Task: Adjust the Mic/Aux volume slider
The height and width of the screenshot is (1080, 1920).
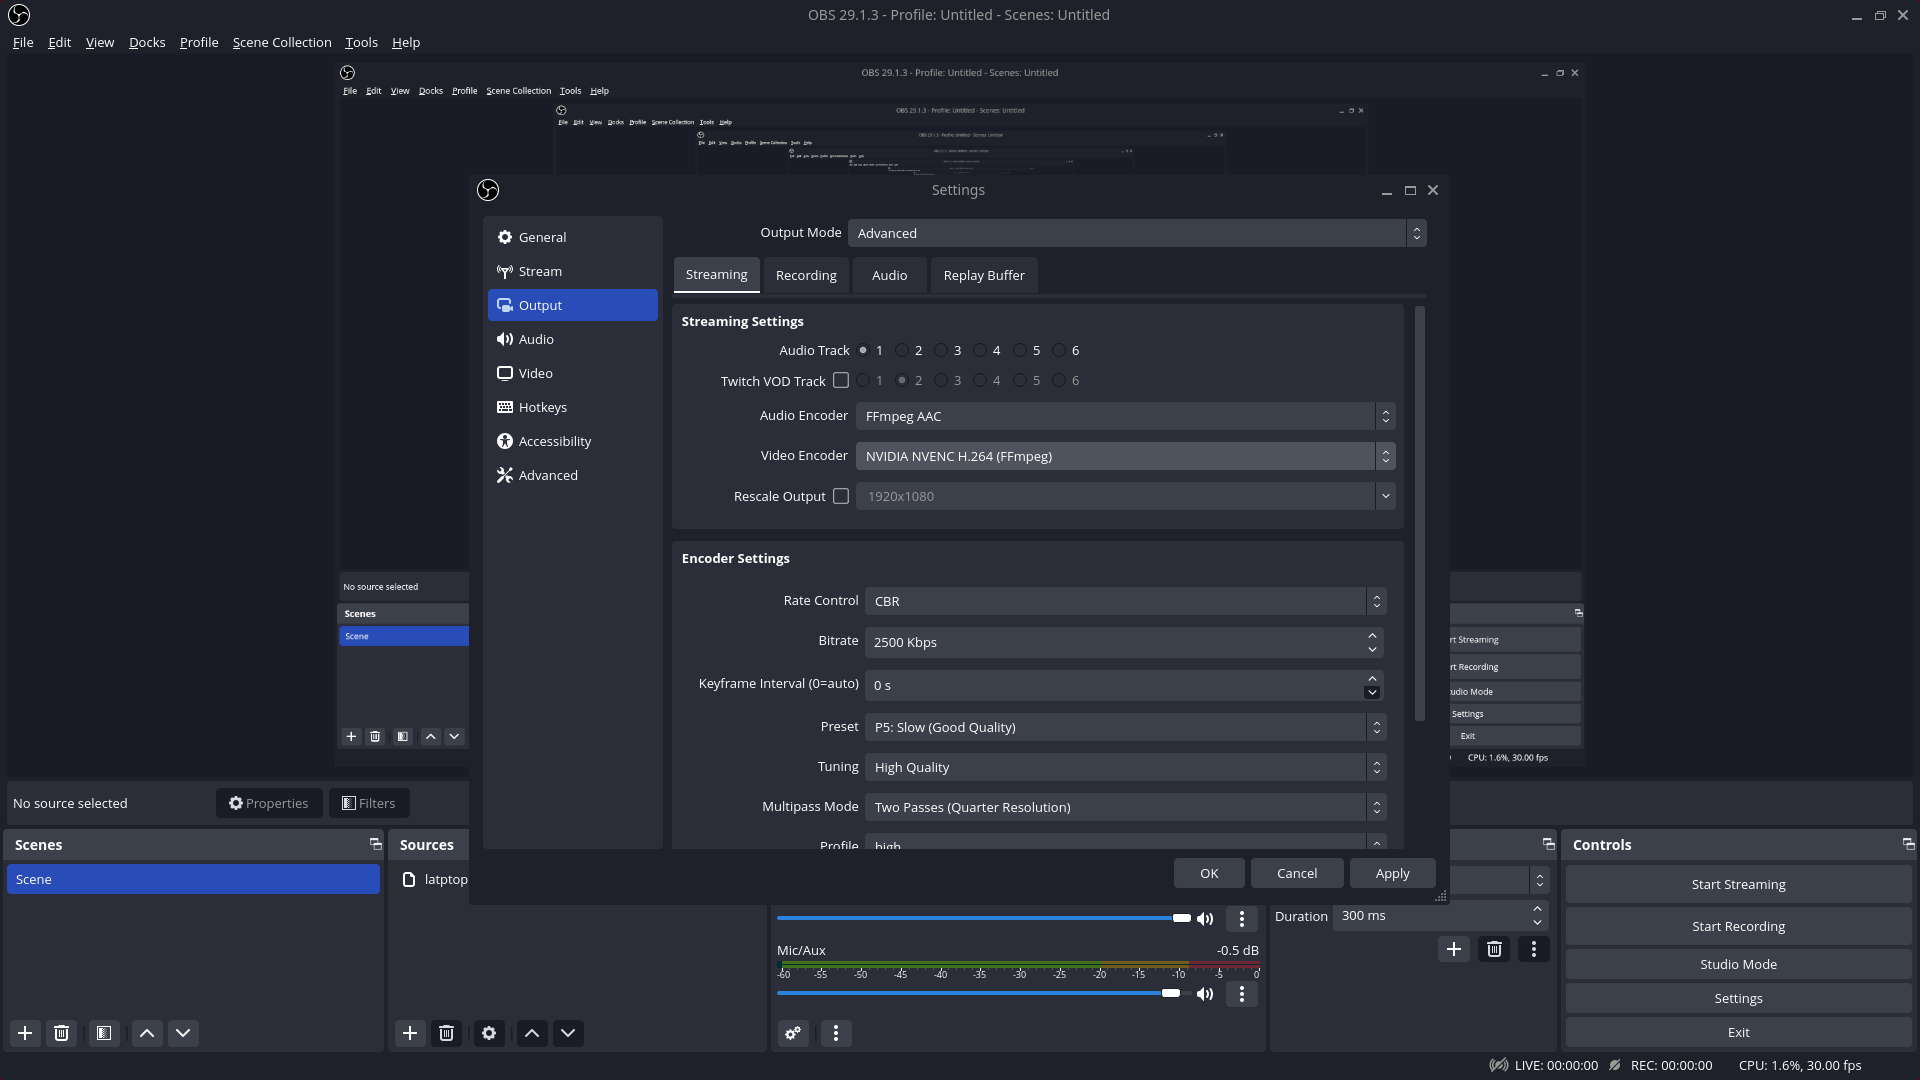Action: (1172, 993)
